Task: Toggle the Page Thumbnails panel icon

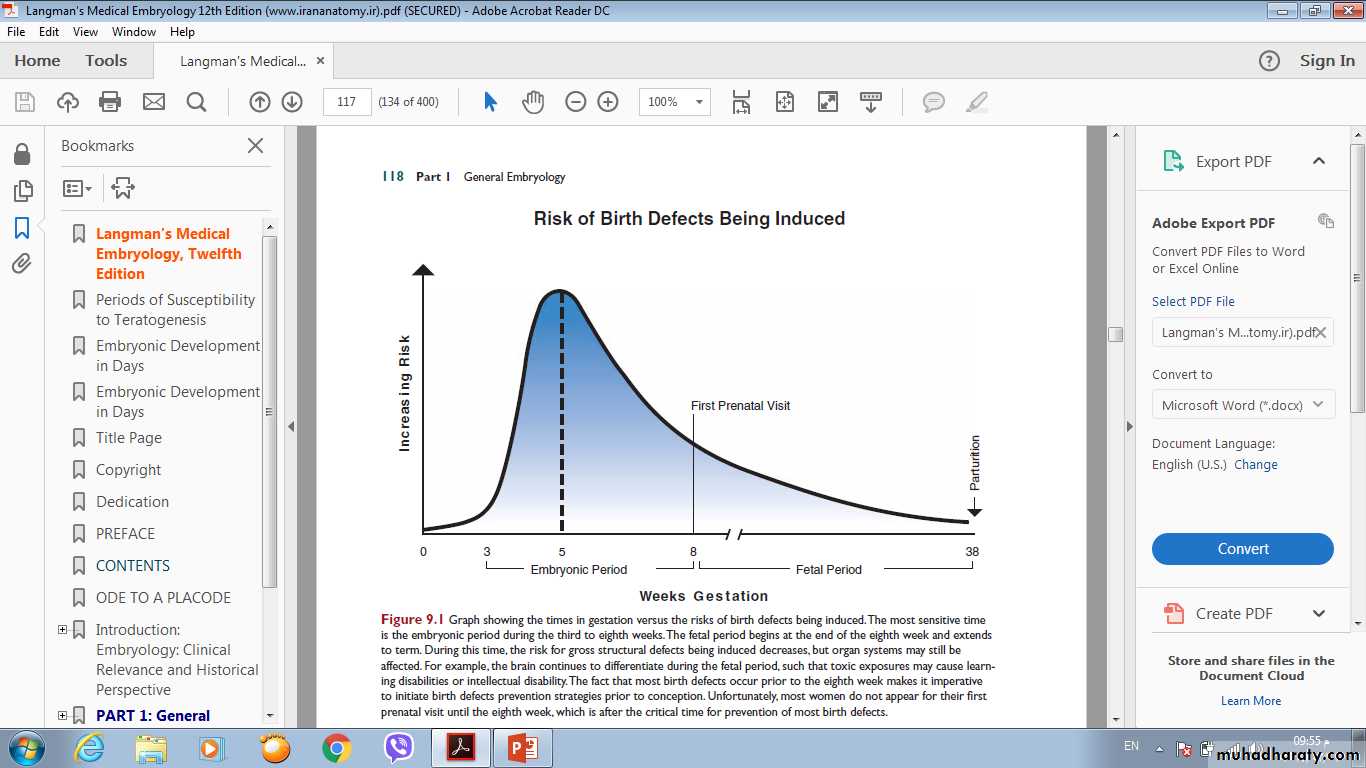Action: click(21, 191)
